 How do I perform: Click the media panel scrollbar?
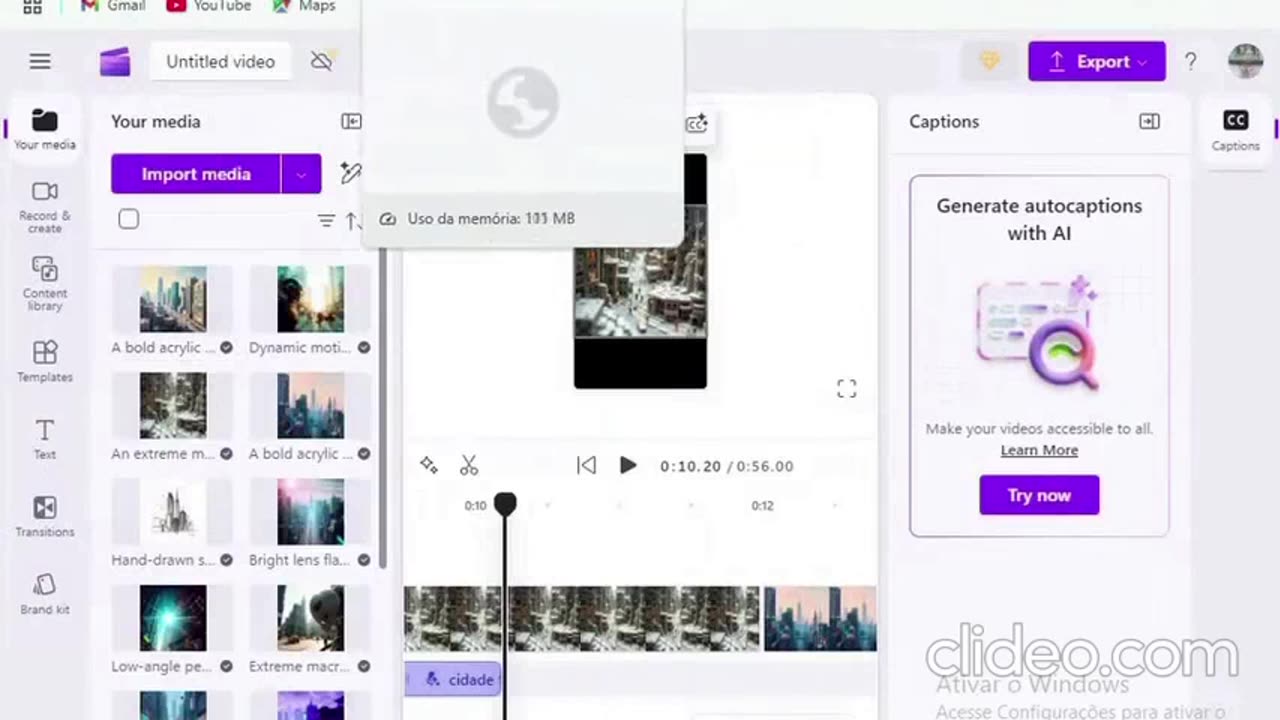click(383, 410)
